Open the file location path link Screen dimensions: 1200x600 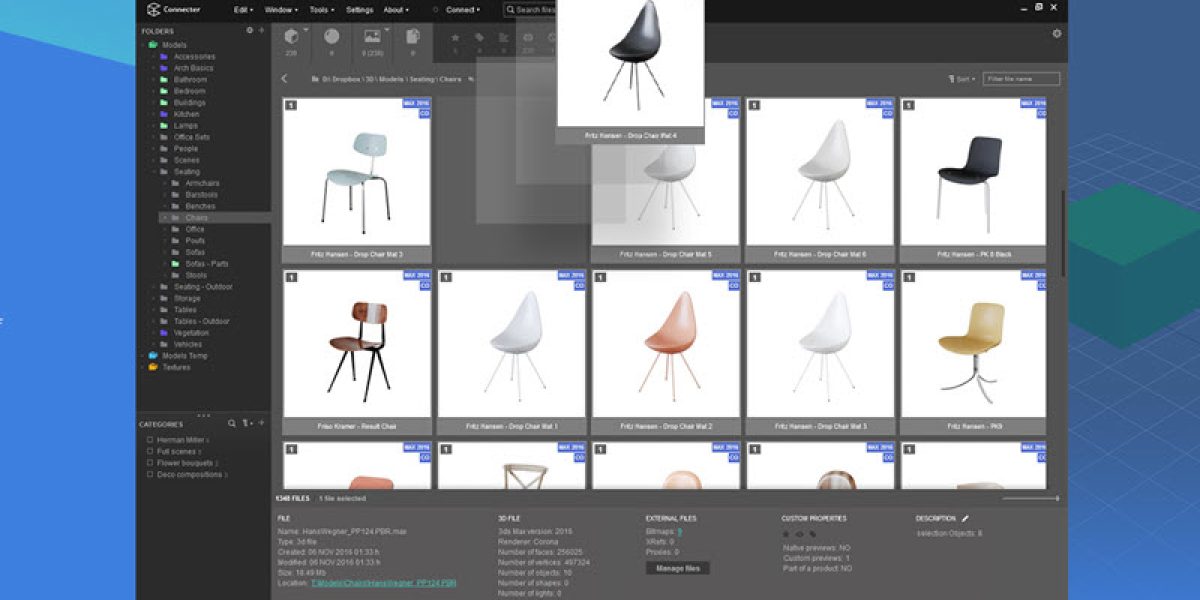pyautogui.click(x=384, y=582)
